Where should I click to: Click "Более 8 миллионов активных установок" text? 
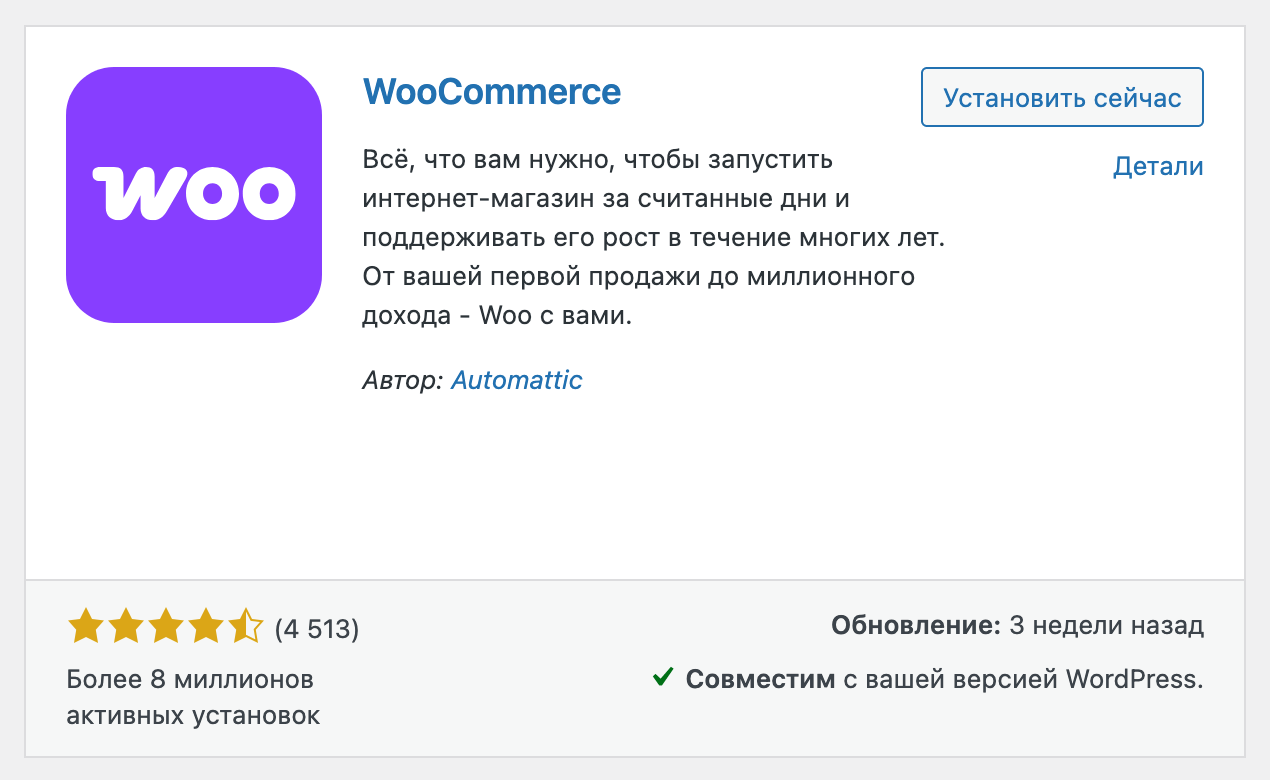pyautogui.click(x=193, y=698)
